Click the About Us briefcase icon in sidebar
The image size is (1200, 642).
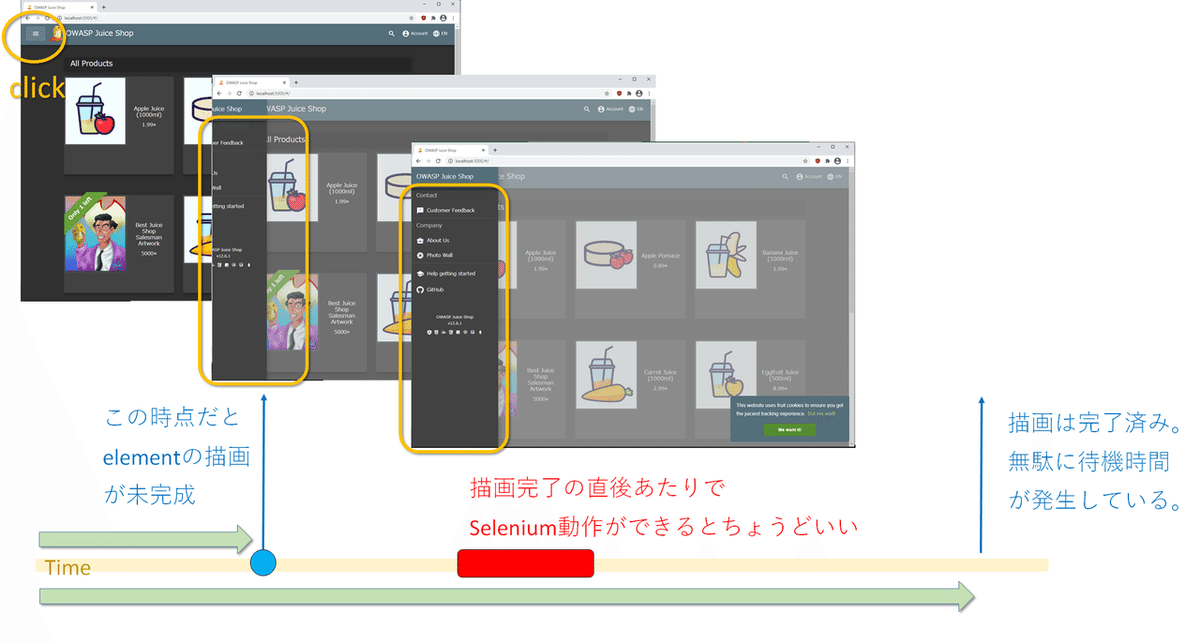(x=420, y=240)
